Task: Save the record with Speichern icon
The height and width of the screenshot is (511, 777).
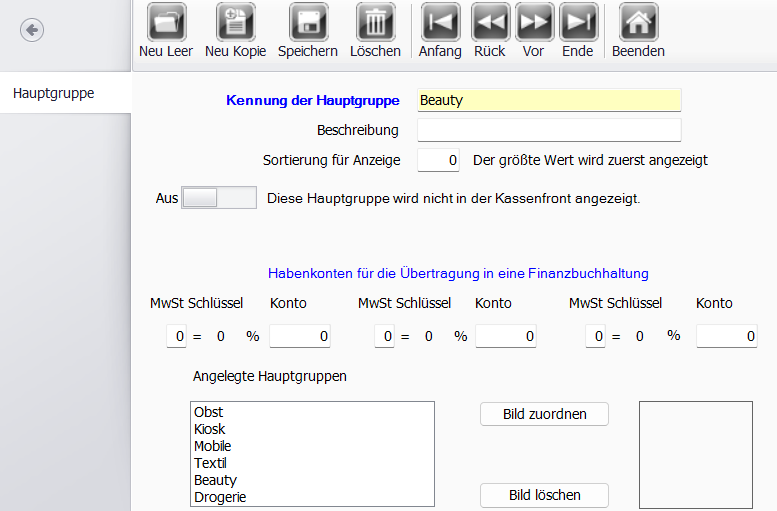Action: click(308, 22)
